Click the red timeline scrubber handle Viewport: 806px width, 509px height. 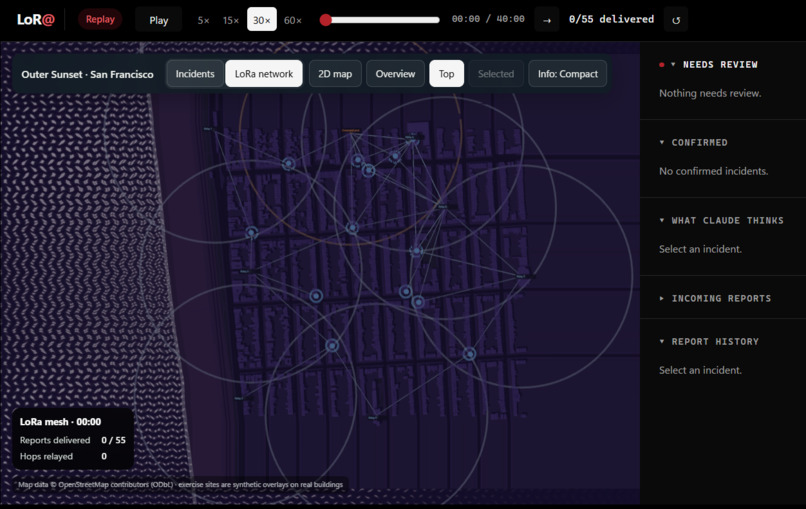325,20
